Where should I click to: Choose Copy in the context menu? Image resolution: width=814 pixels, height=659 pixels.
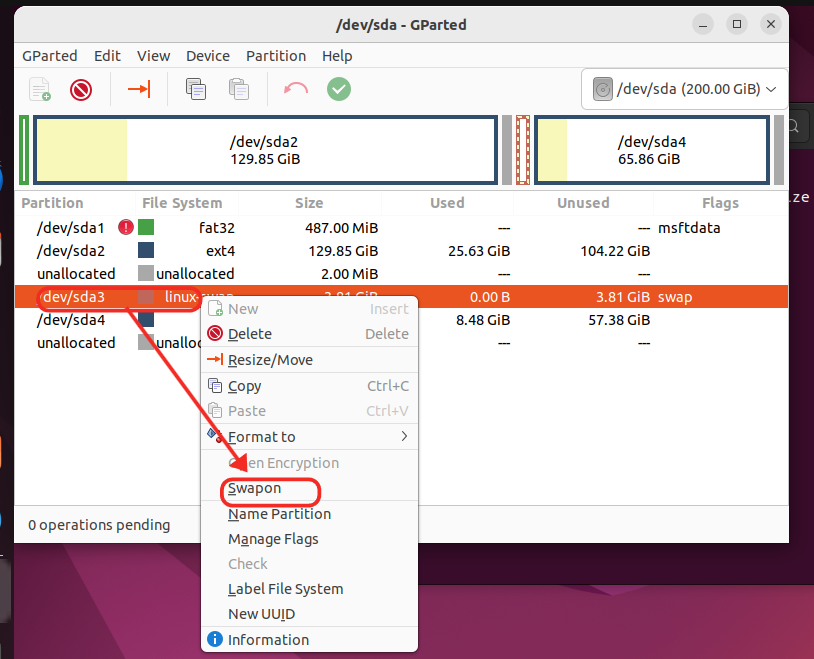pos(309,386)
